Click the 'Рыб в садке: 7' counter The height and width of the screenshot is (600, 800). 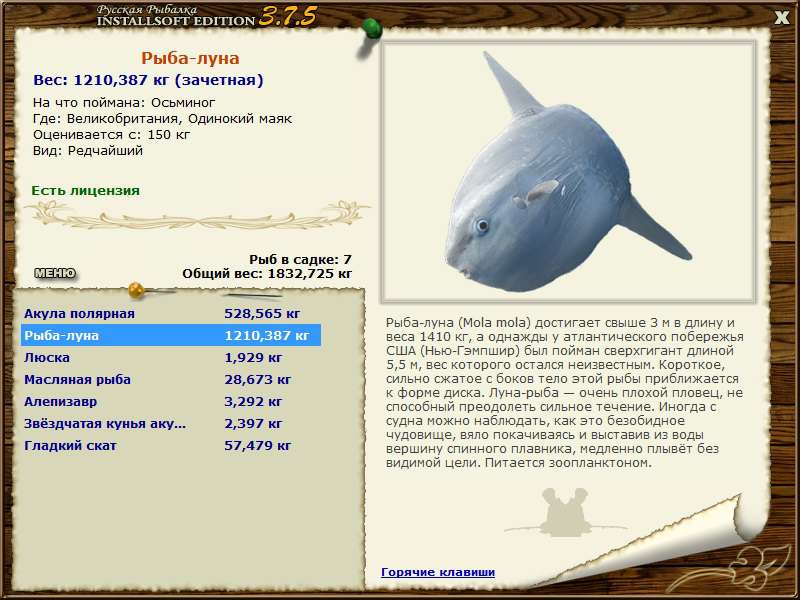[x=301, y=259]
